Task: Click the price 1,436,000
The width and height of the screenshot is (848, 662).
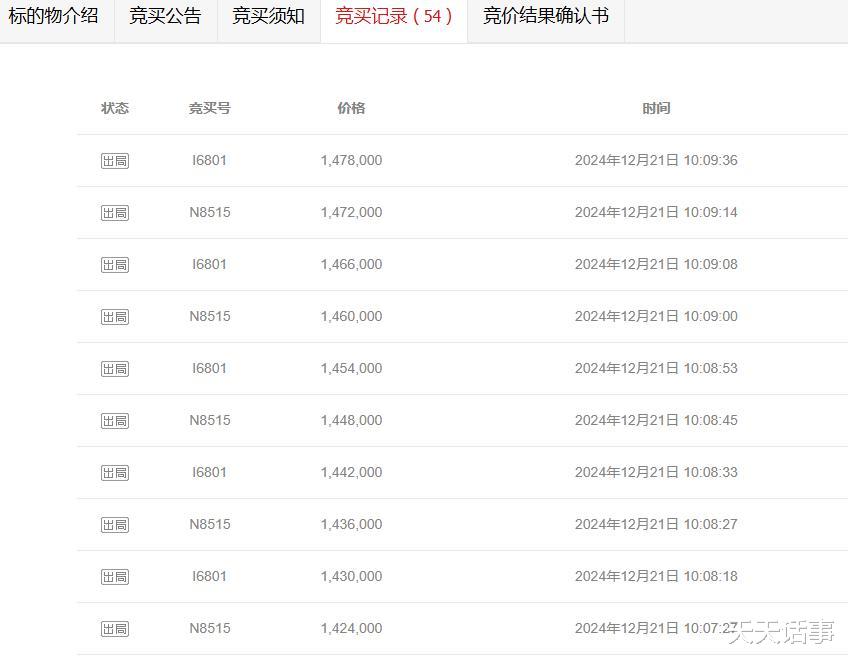Action: [x=352, y=524]
